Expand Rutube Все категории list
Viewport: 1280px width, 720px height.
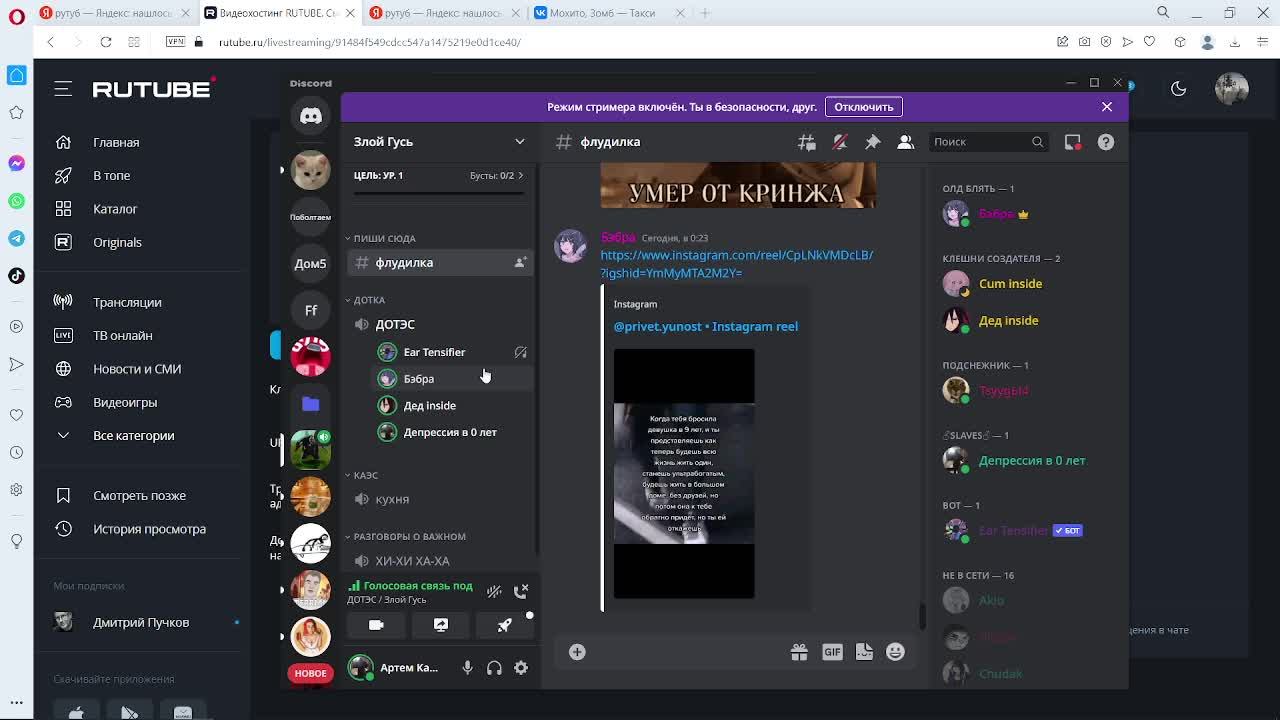tap(133, 436)
